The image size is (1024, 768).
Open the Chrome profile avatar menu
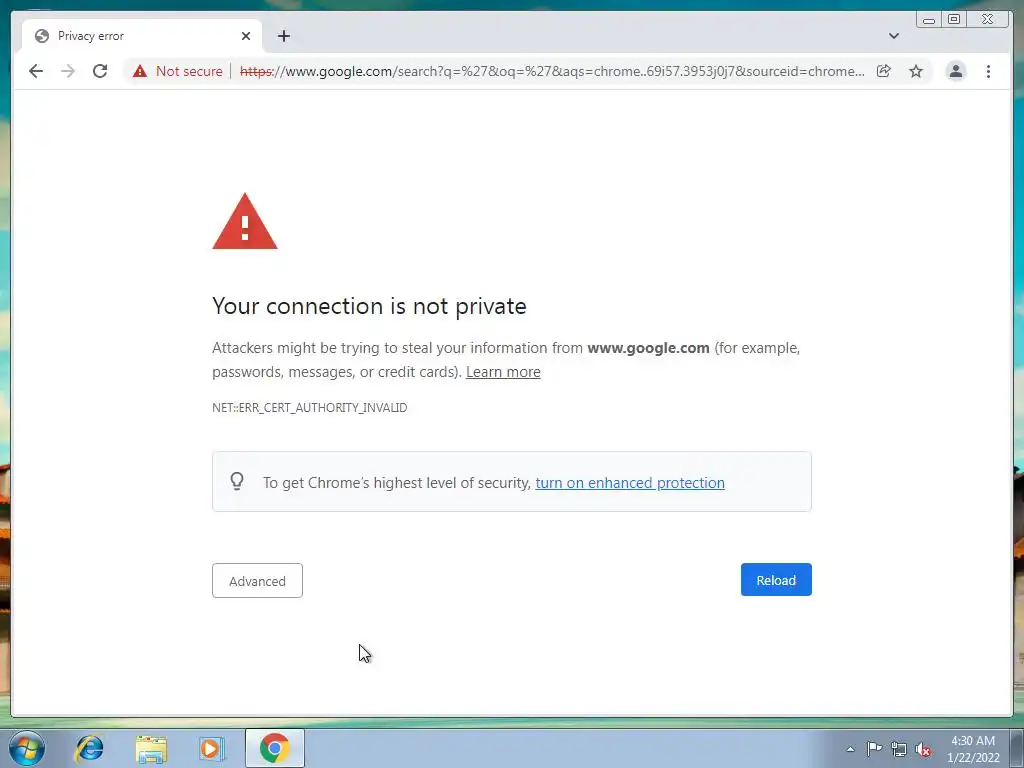tap(955, 71)
